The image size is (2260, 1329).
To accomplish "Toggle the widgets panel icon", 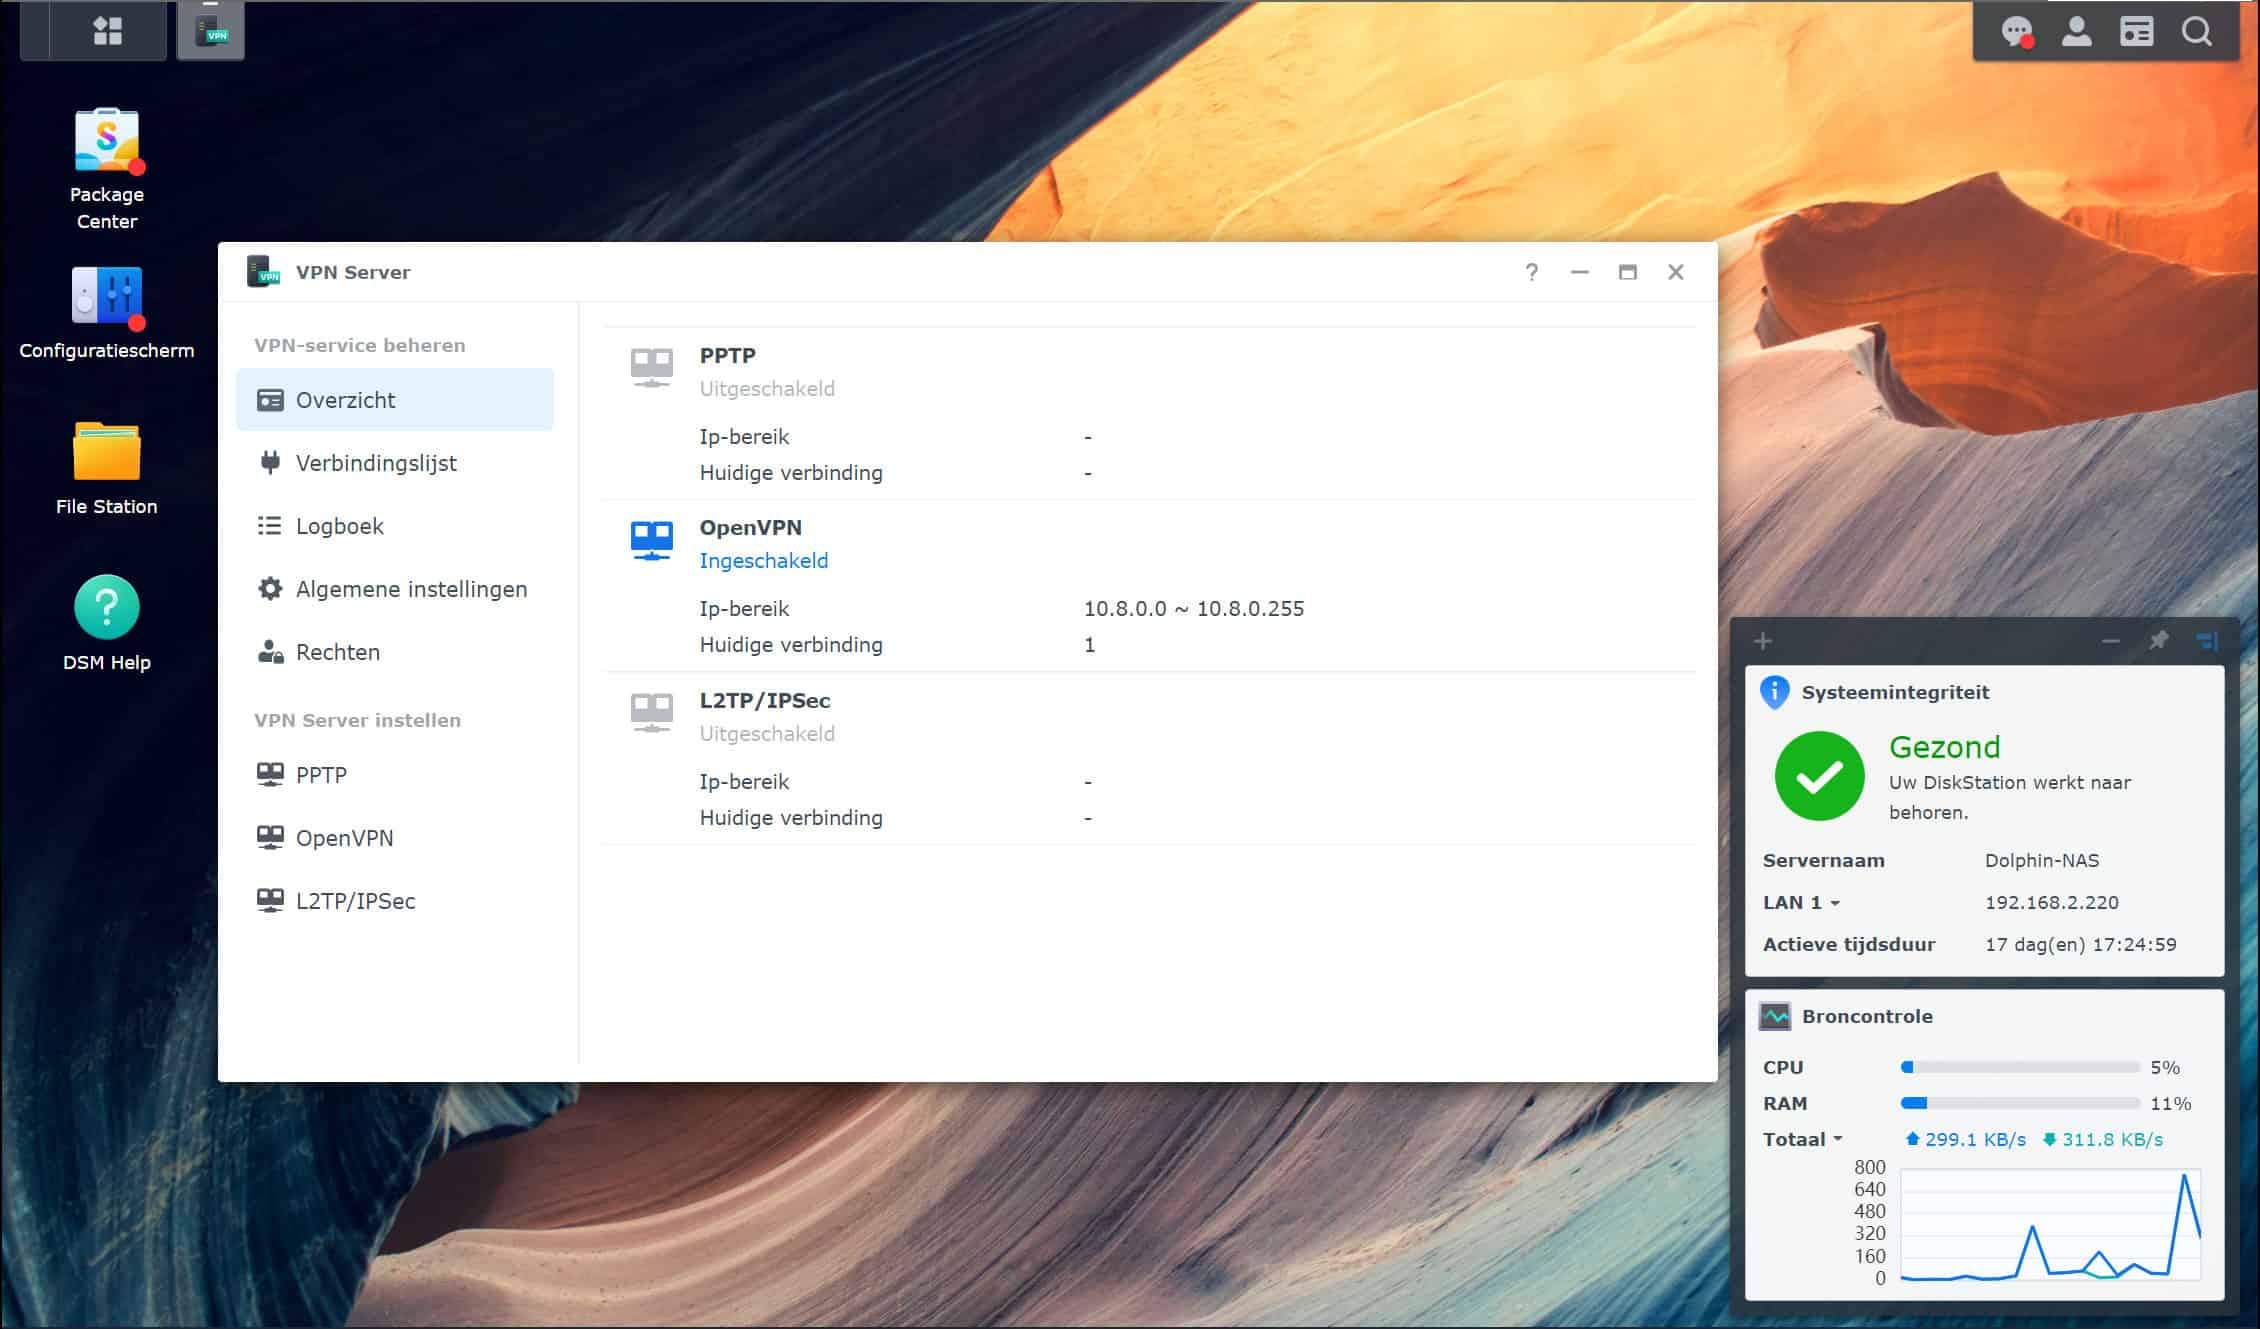I will 2137,32.
